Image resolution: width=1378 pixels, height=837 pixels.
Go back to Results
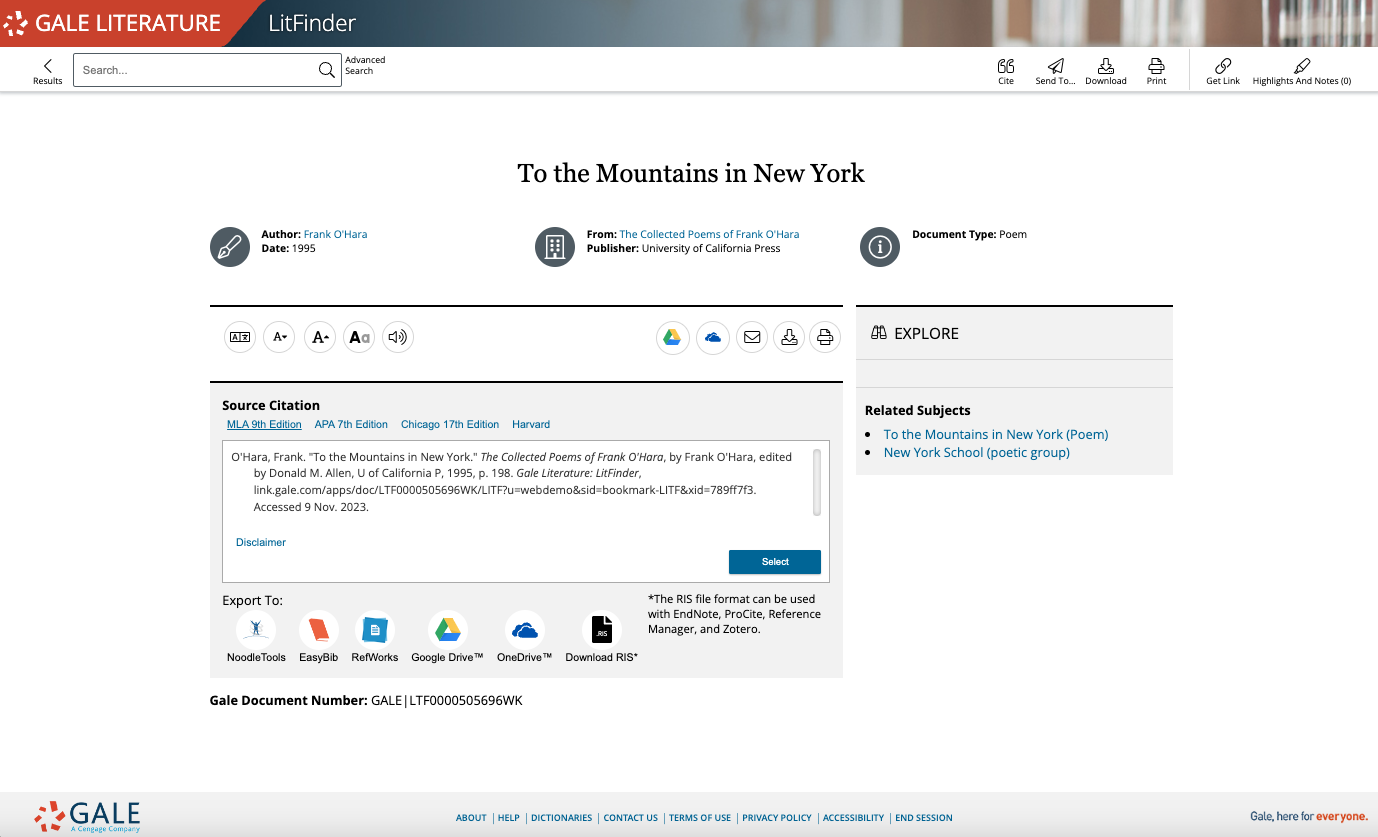pyautogui.click(x=47, y=71)
